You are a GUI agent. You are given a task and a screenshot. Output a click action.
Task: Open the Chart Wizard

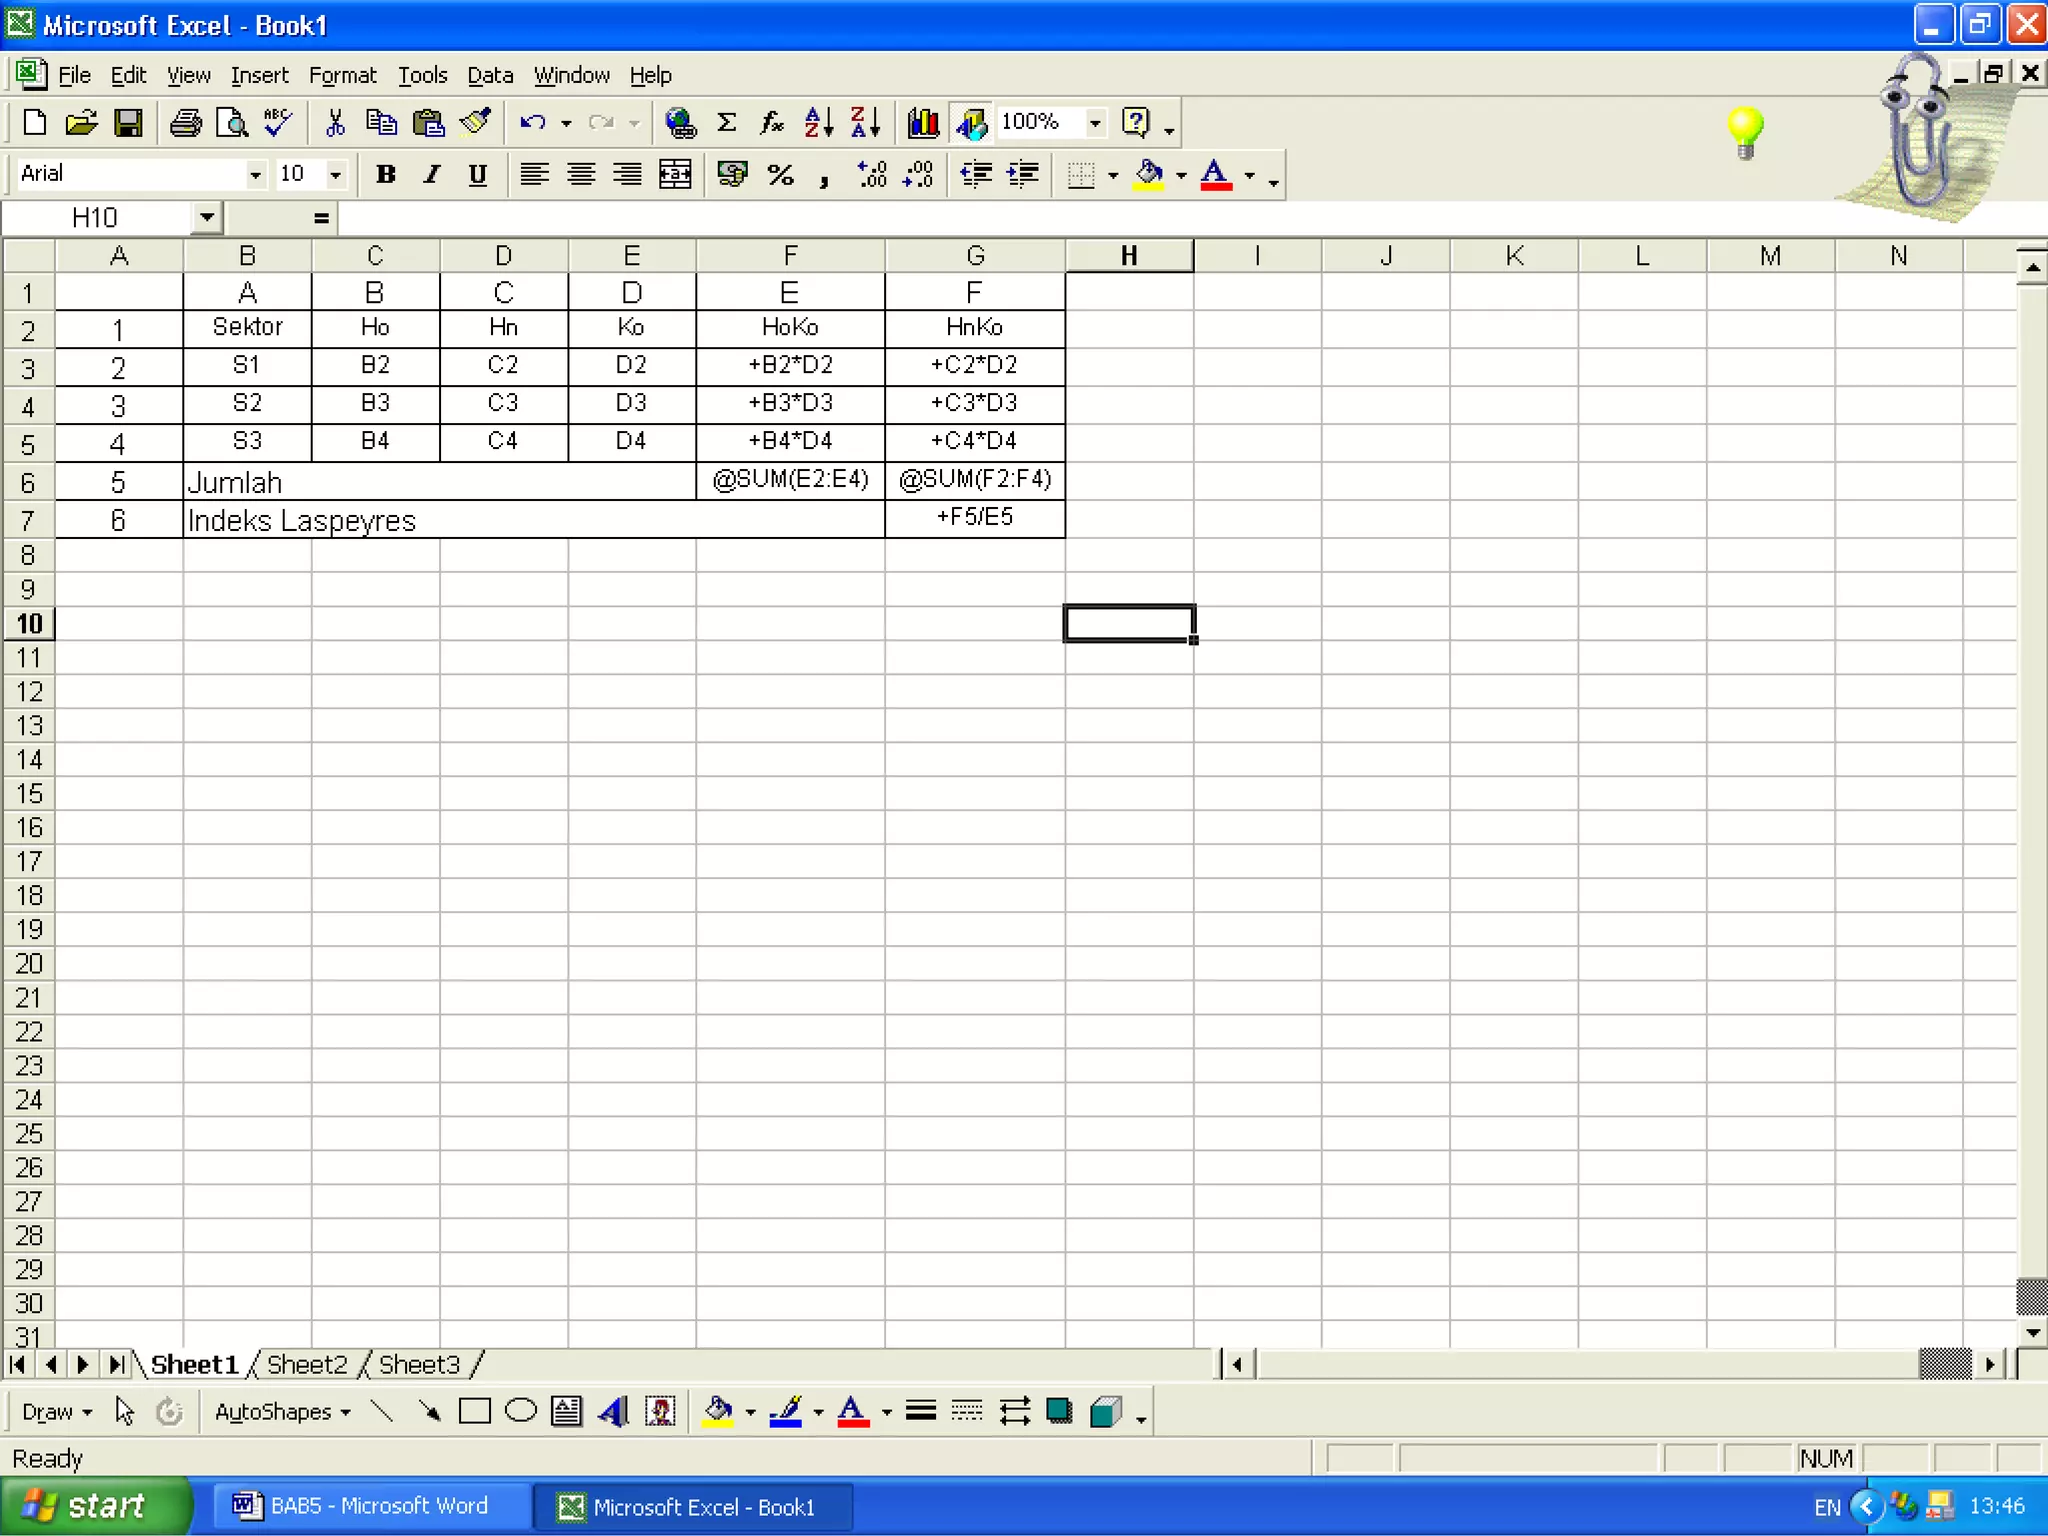[922, 123]
